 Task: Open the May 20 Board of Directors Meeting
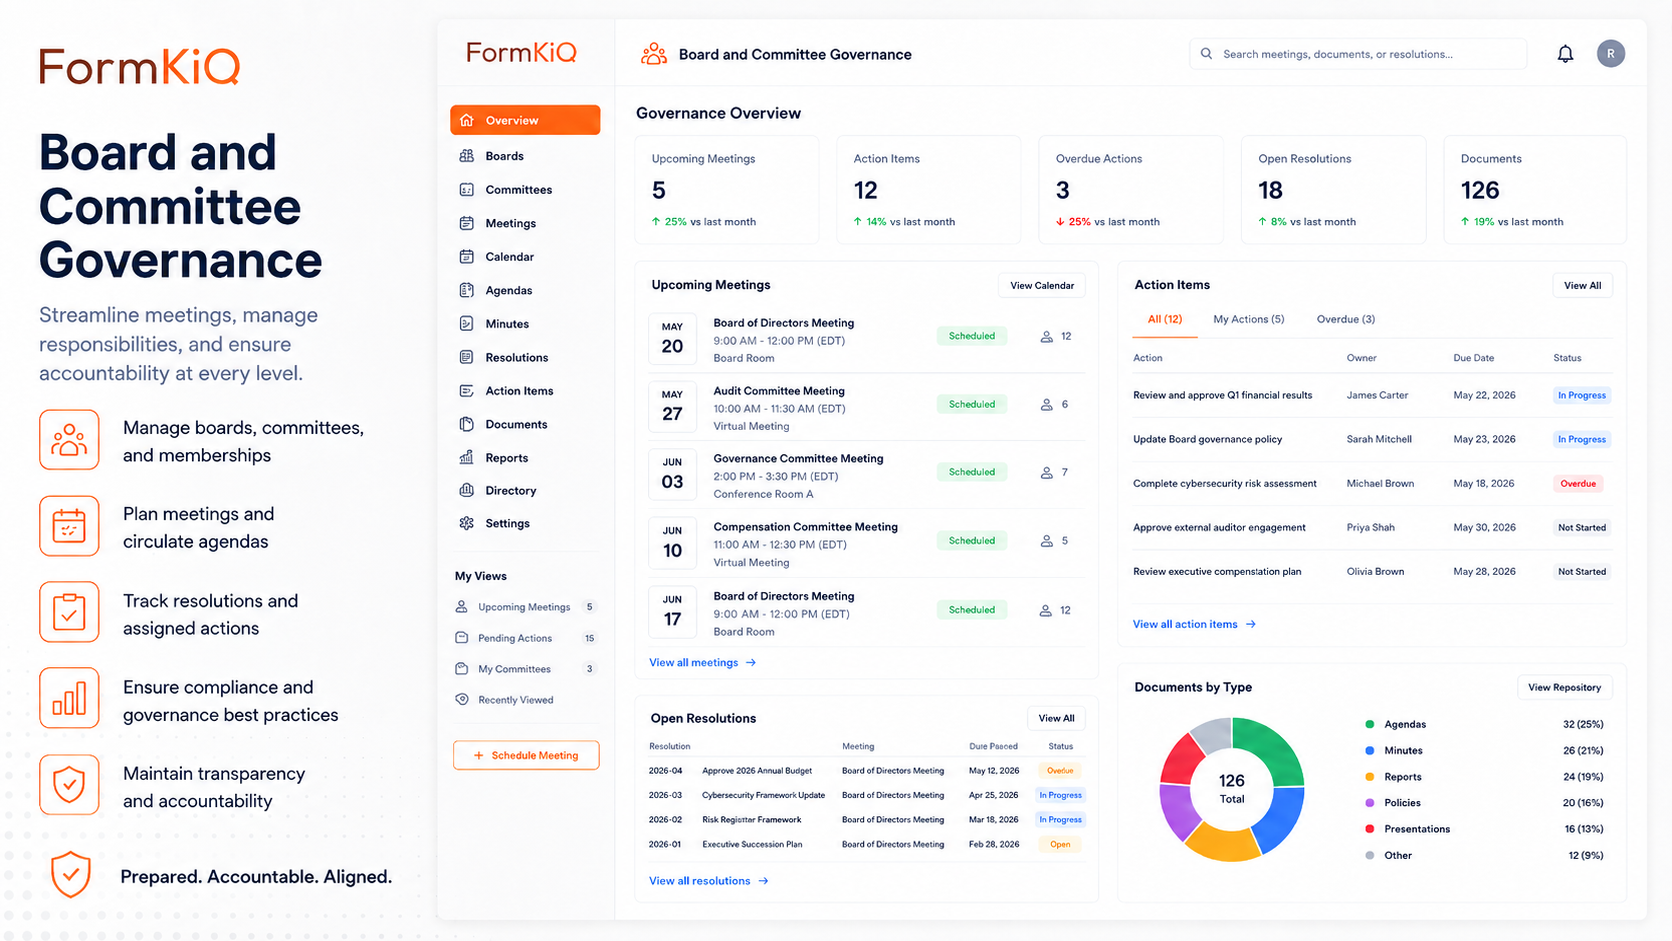866,340
